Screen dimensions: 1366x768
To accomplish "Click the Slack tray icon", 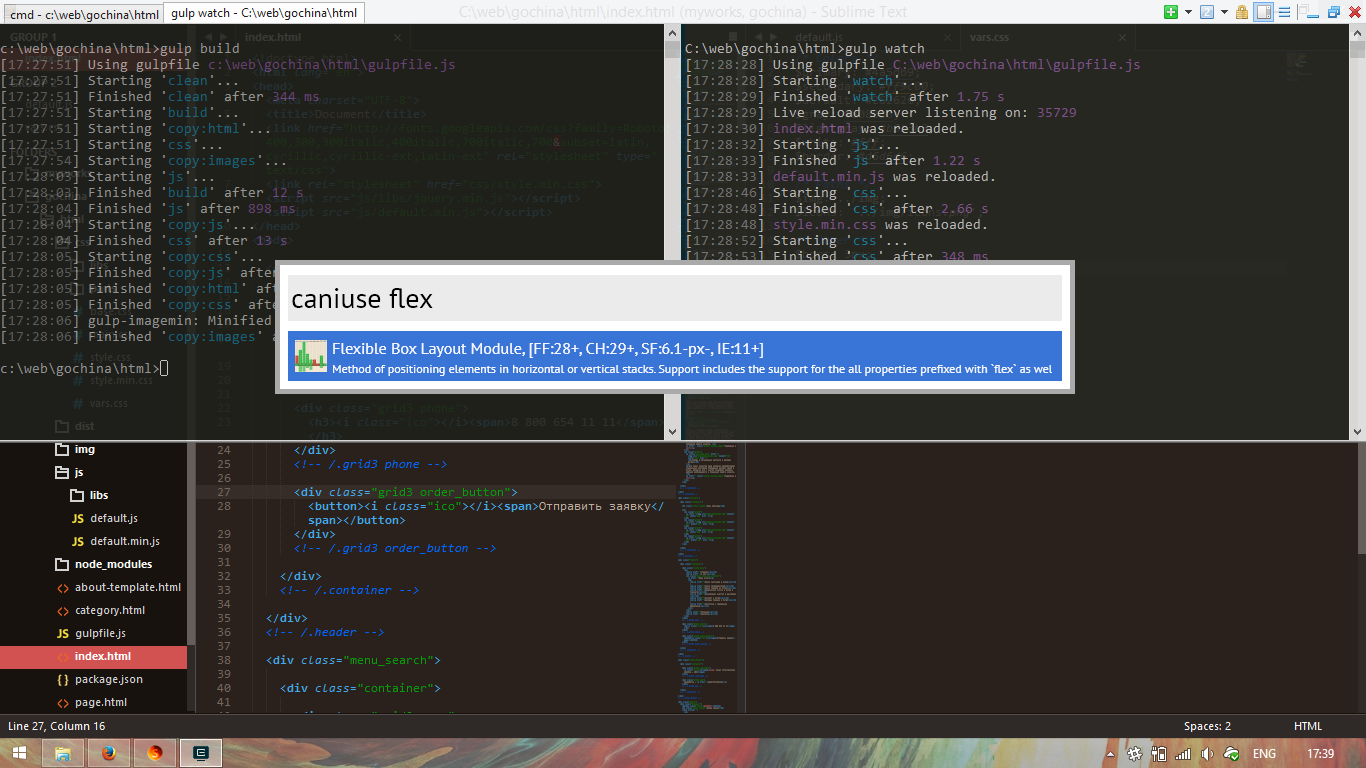I will click(1135, 753).
